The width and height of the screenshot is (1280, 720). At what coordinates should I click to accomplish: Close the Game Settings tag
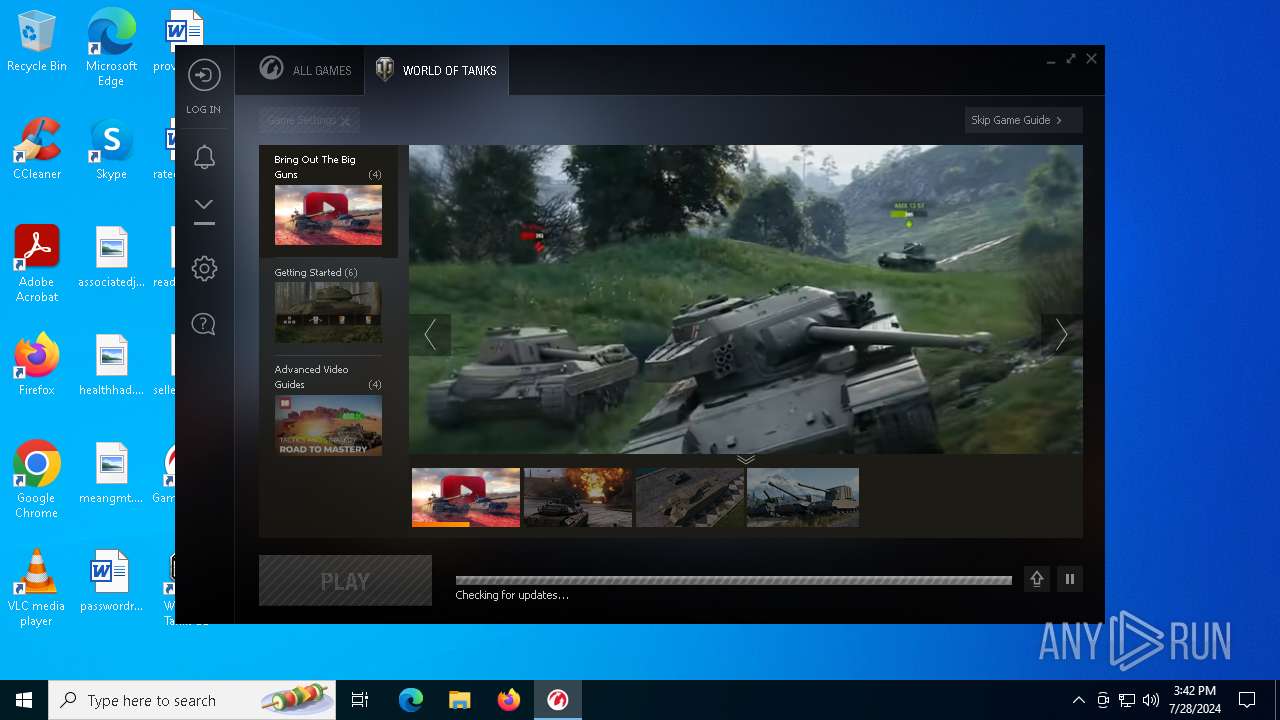pyautogui.click(x=345, y=121)
